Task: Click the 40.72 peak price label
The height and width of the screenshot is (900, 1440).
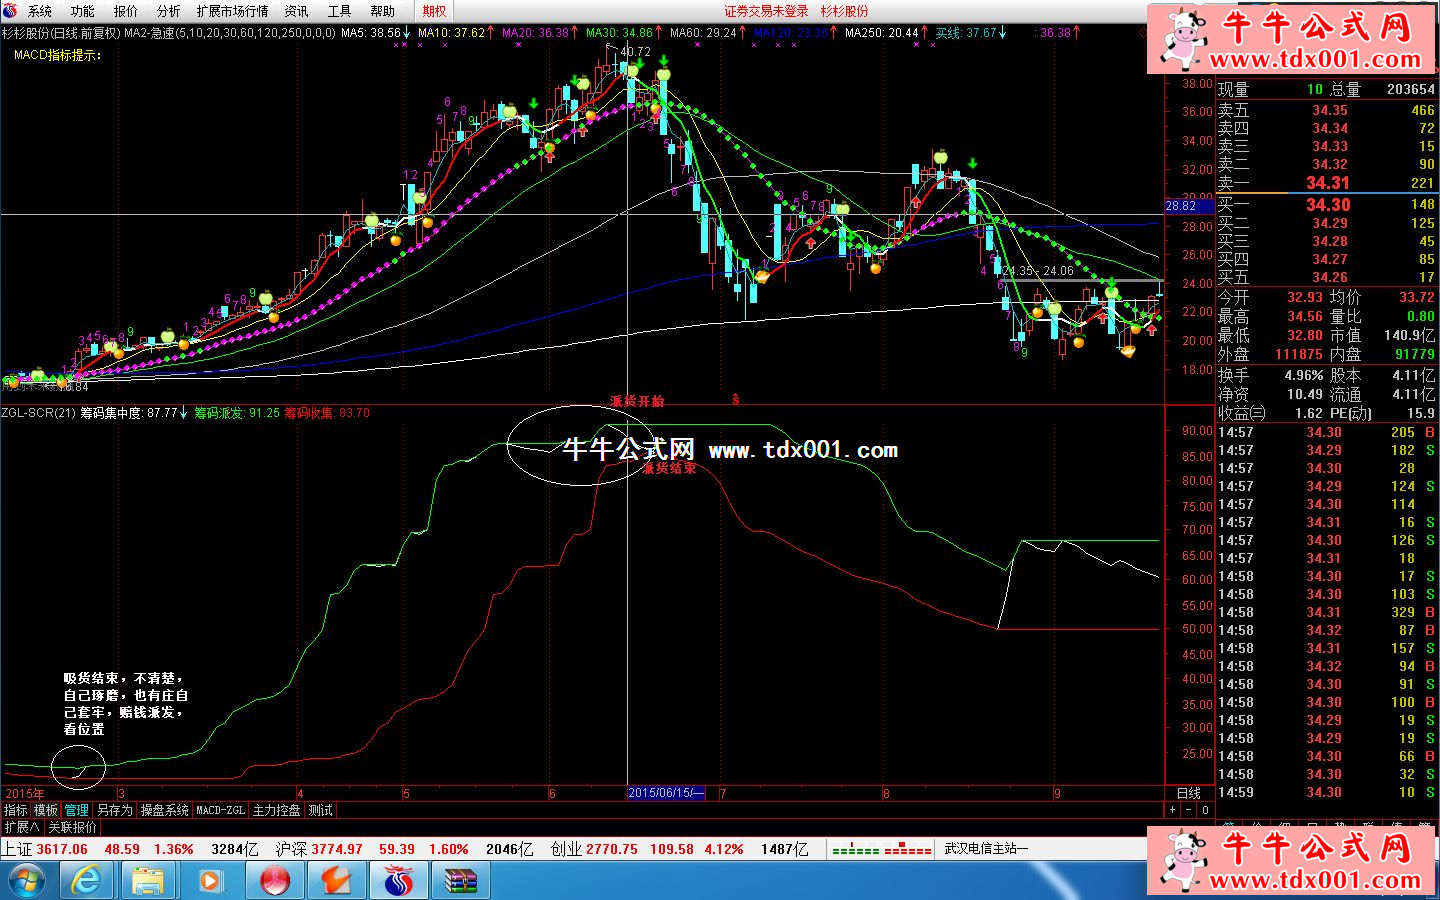Action: tap(635, 51)
